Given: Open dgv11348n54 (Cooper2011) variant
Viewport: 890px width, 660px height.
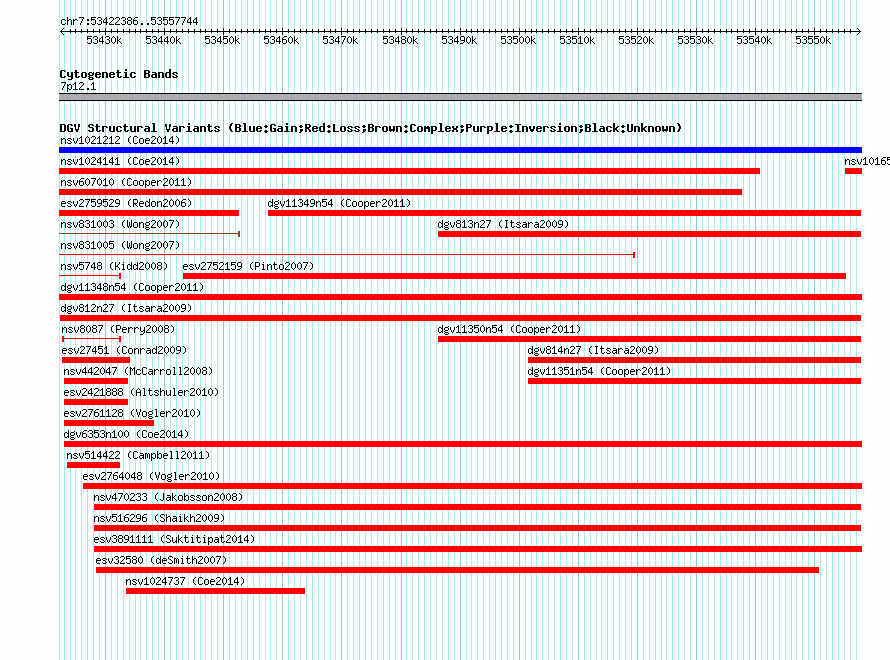Looking at the screenshot, I should click(x=132, y=287).
